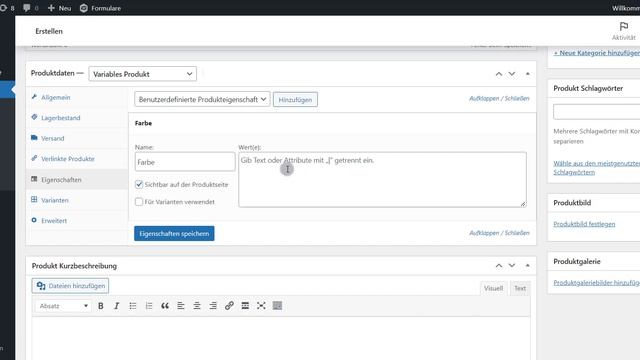The width and height of the screenshot is (640, 360).
Task: Collapse the Produktdaten panel
Action: (x=527, y=74)
